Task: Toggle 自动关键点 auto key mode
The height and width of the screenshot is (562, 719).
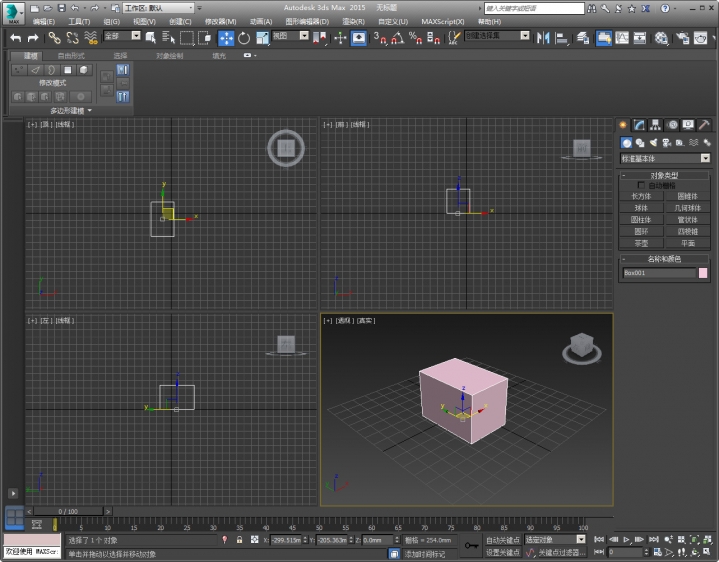Action: [x=502, y=540]
